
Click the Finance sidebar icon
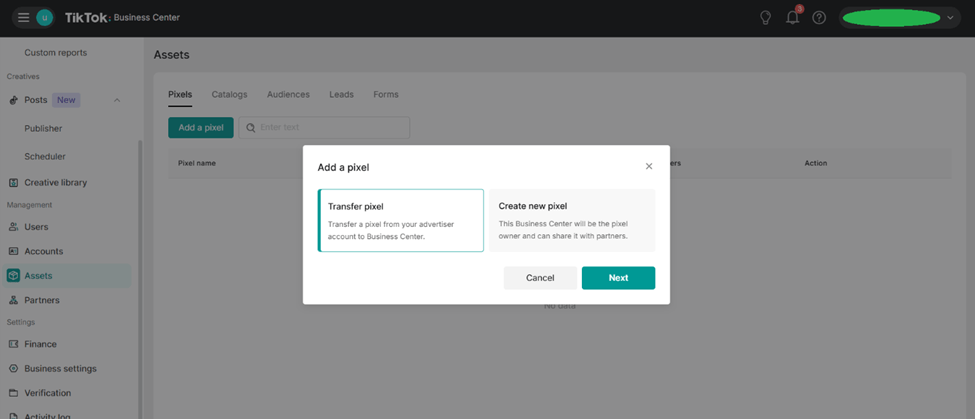pyautogui.click(x=14, y=344)
